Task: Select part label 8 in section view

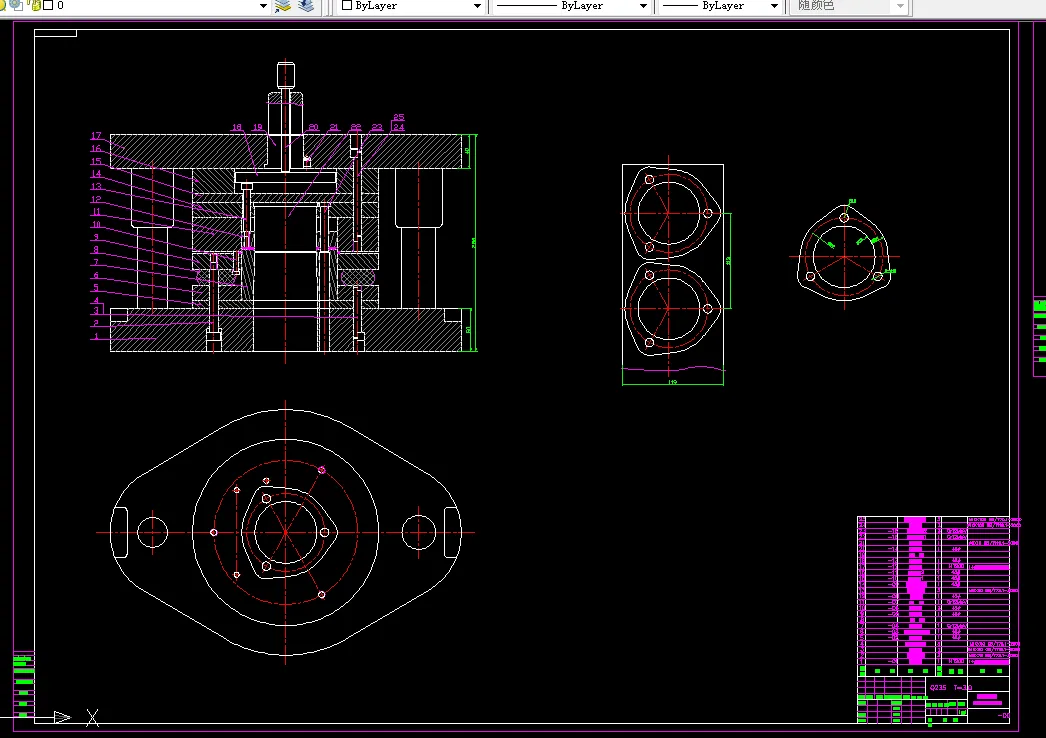Action: coord(96,250)
